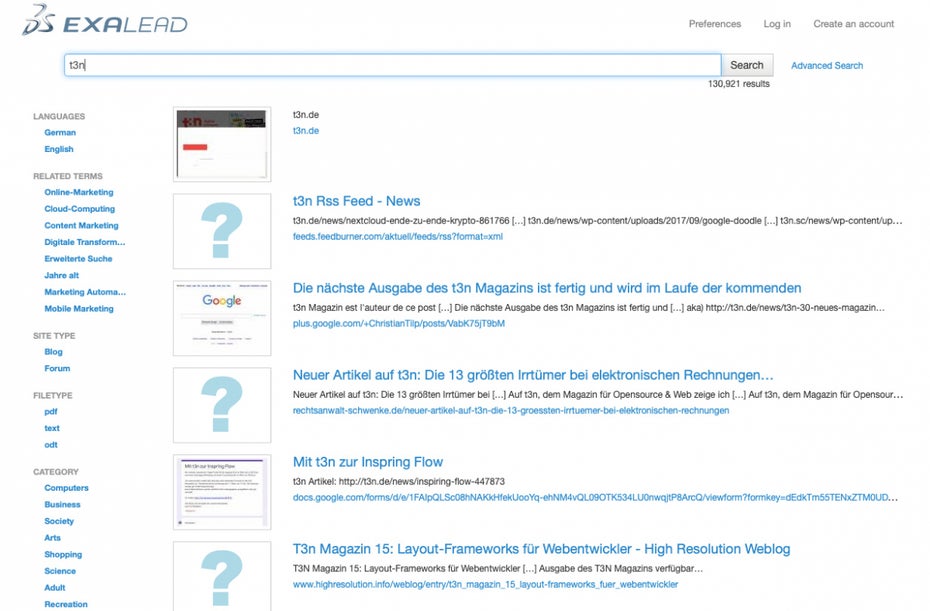Click Create an account
Viewport: 930px width, 611px height.
click(x=853, y=24)
